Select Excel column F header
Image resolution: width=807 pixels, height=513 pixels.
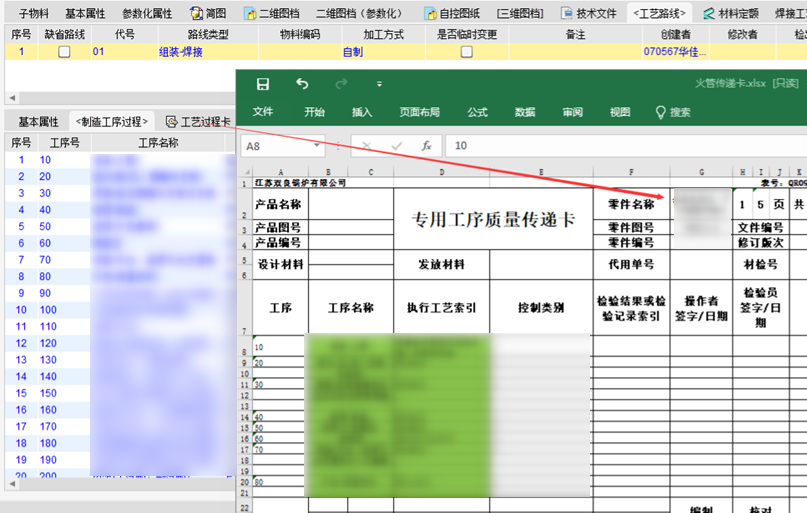(x=631, y=172)
